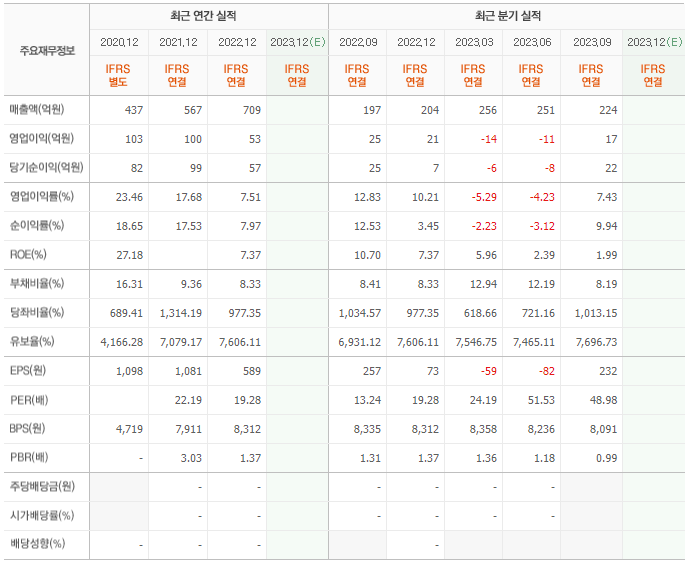Click ROE value 10.70
The width and height of the screenshot is (695, 565).
coord(367,255)
